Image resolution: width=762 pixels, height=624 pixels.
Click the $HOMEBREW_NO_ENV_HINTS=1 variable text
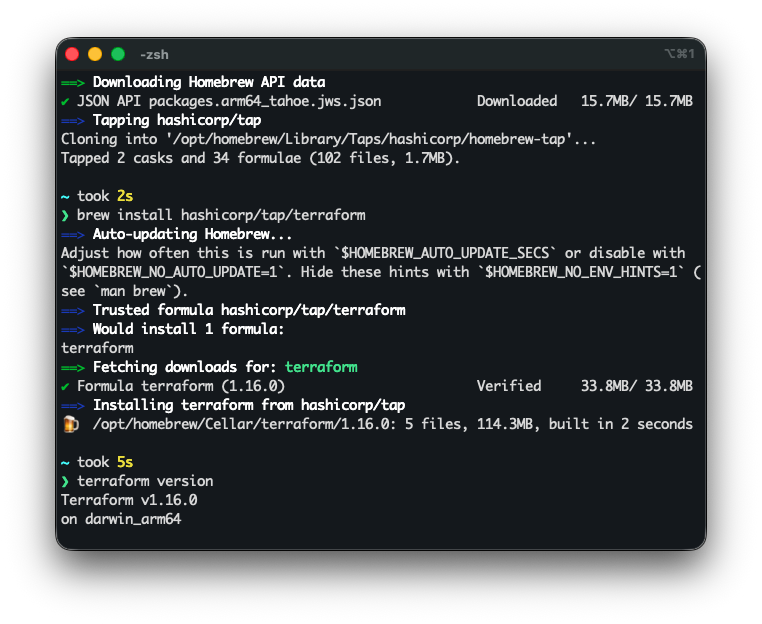coord(581,272)
